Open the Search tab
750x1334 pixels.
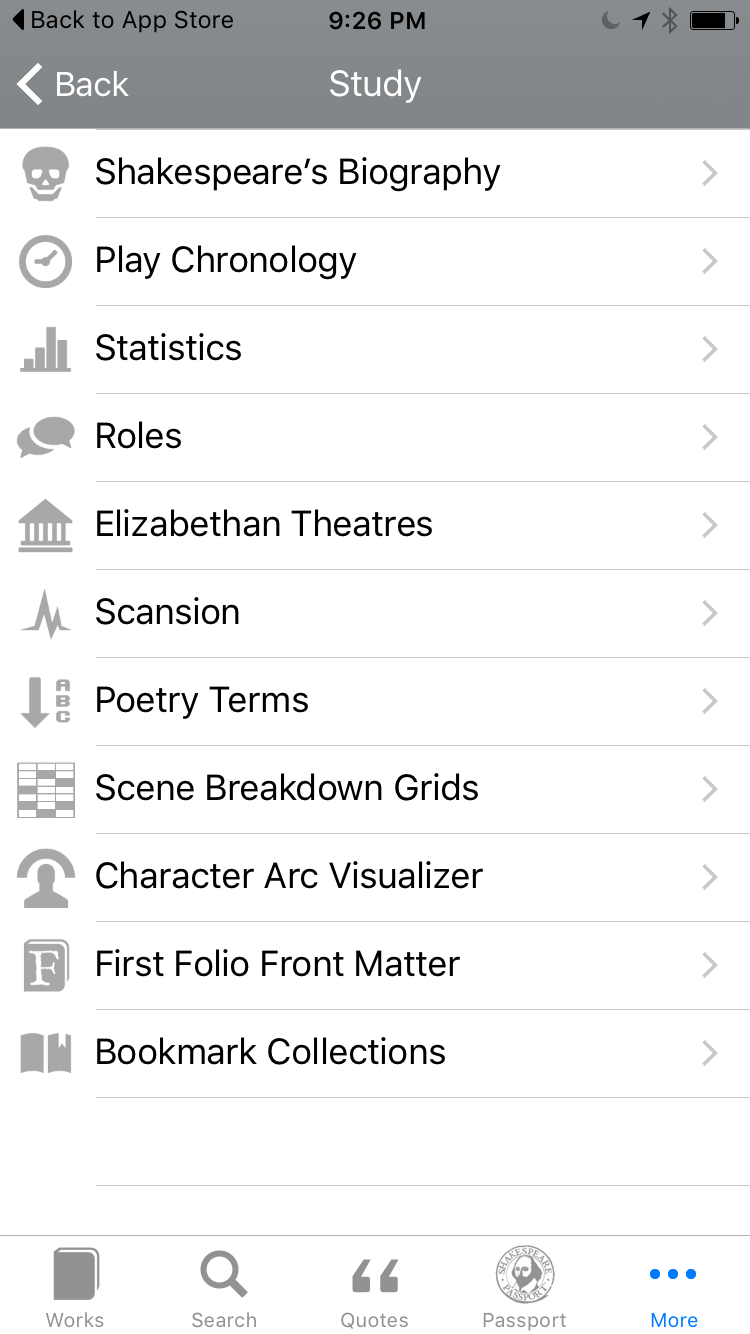point(224,1288)
